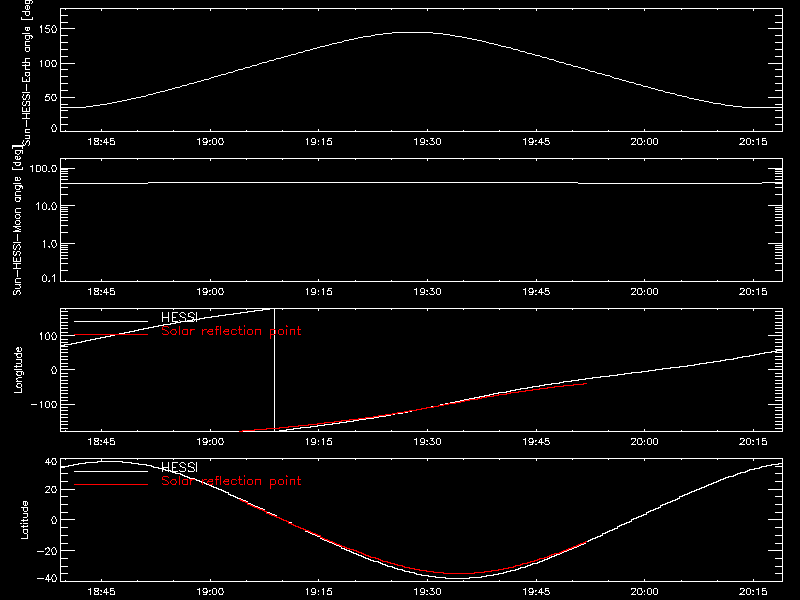Click 20:00 under the Moon angle plot
The width and height of the screenshot is (800, 600).
(x=644, y=292)
